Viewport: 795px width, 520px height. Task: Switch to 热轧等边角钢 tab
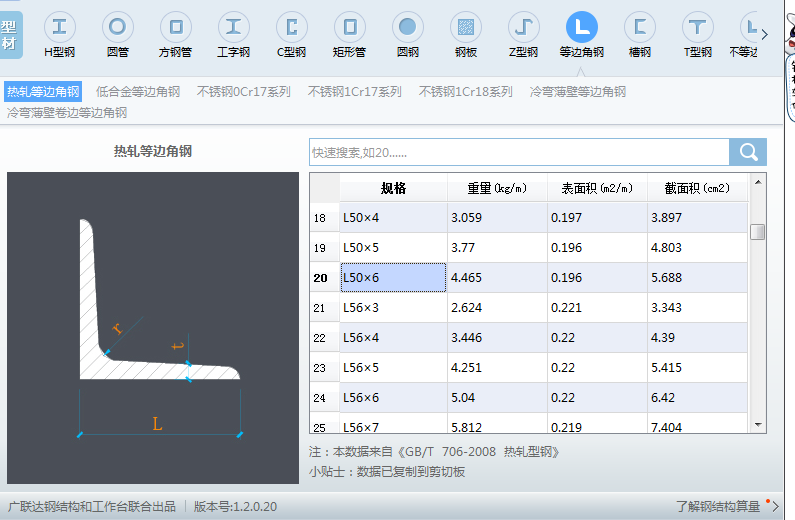tap(43, 92)
